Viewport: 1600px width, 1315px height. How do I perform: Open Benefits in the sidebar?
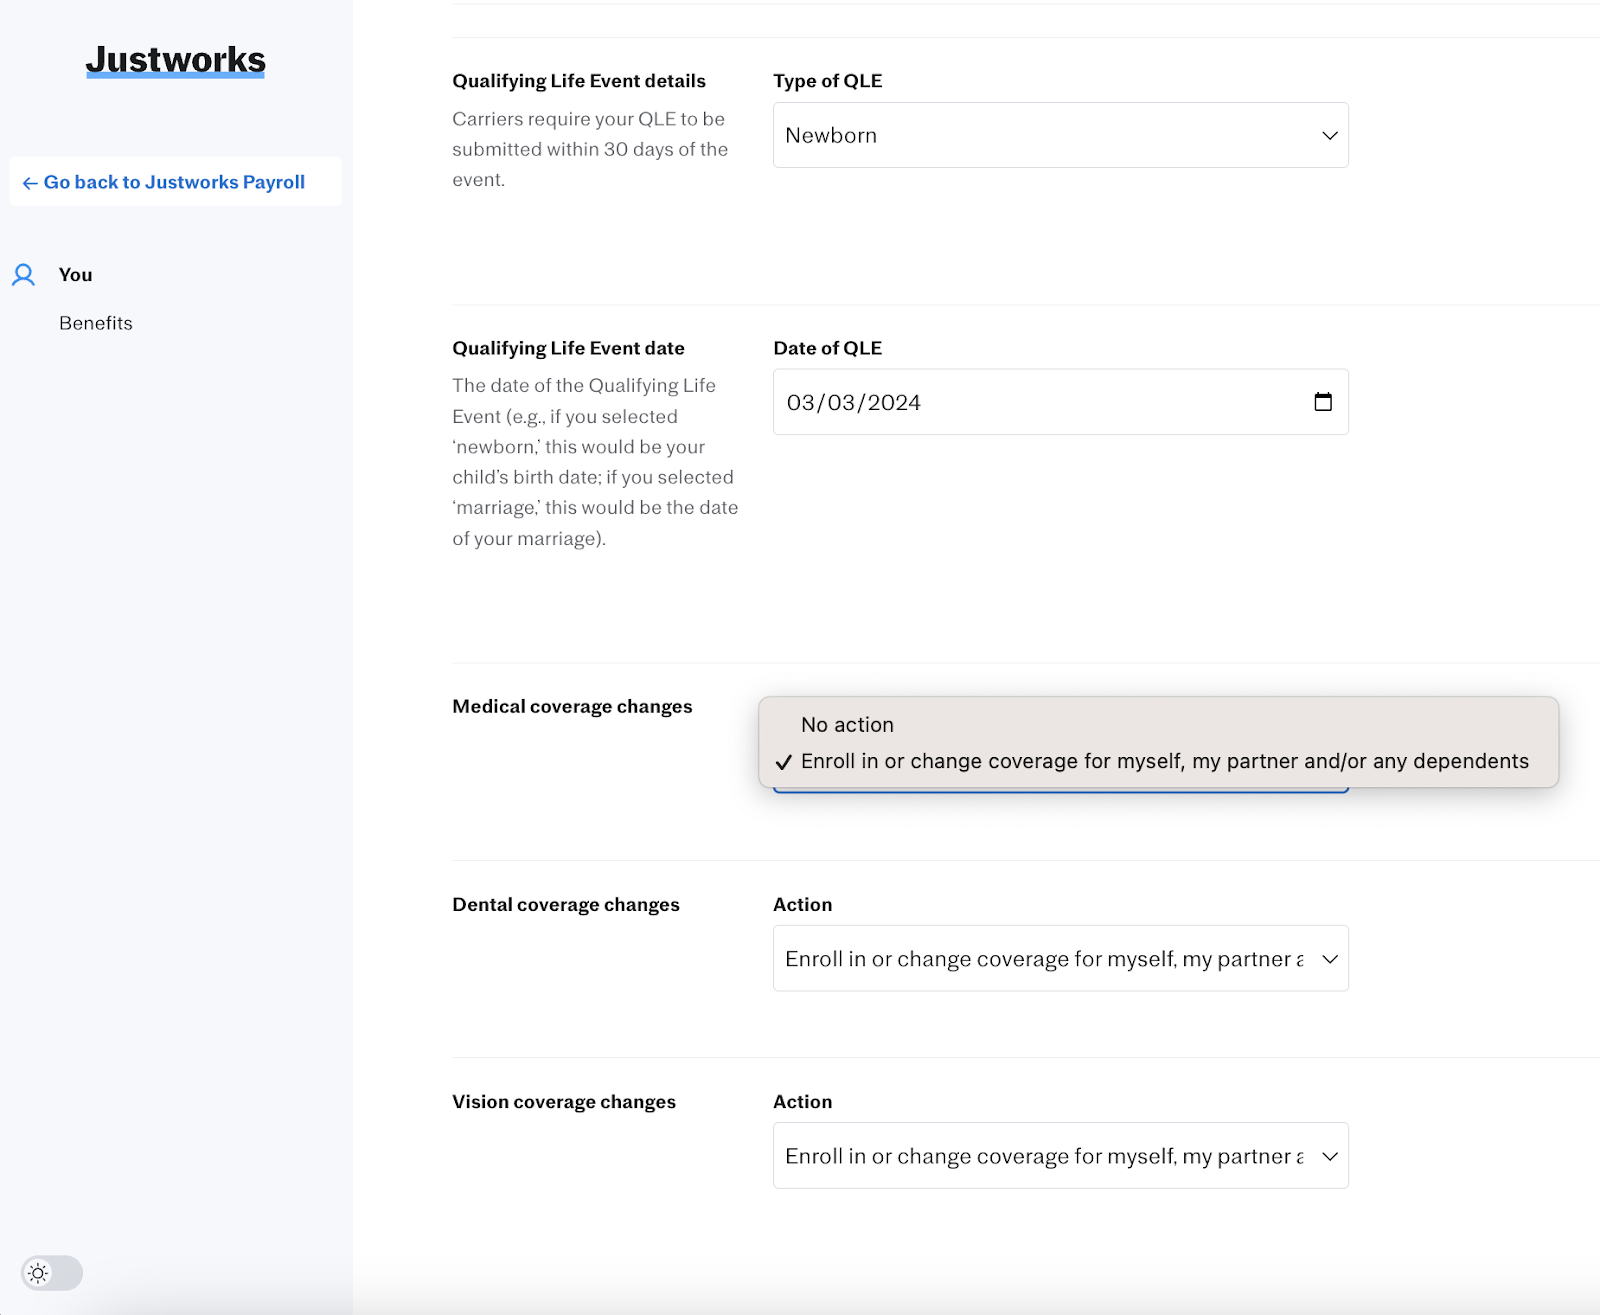click(96, 323)
